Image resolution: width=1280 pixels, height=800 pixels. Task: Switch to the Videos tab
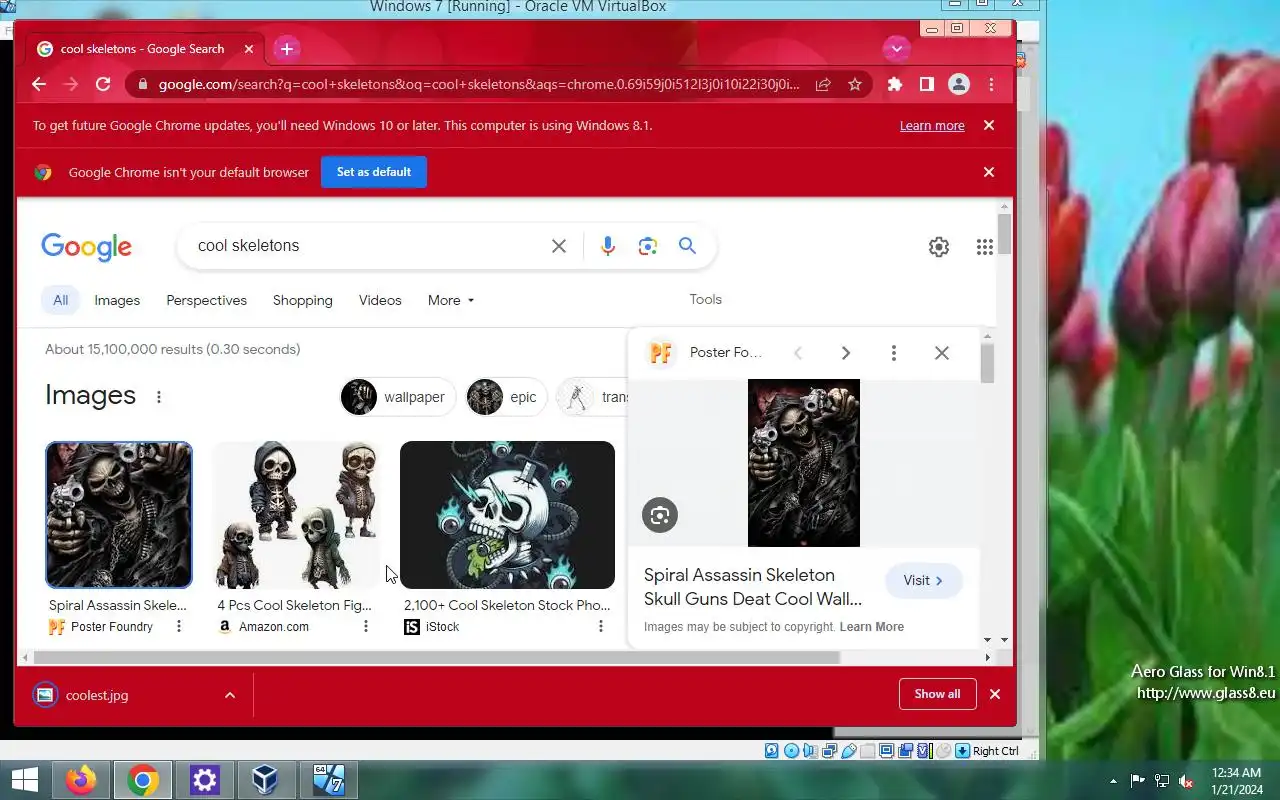(x=380, y=300)
